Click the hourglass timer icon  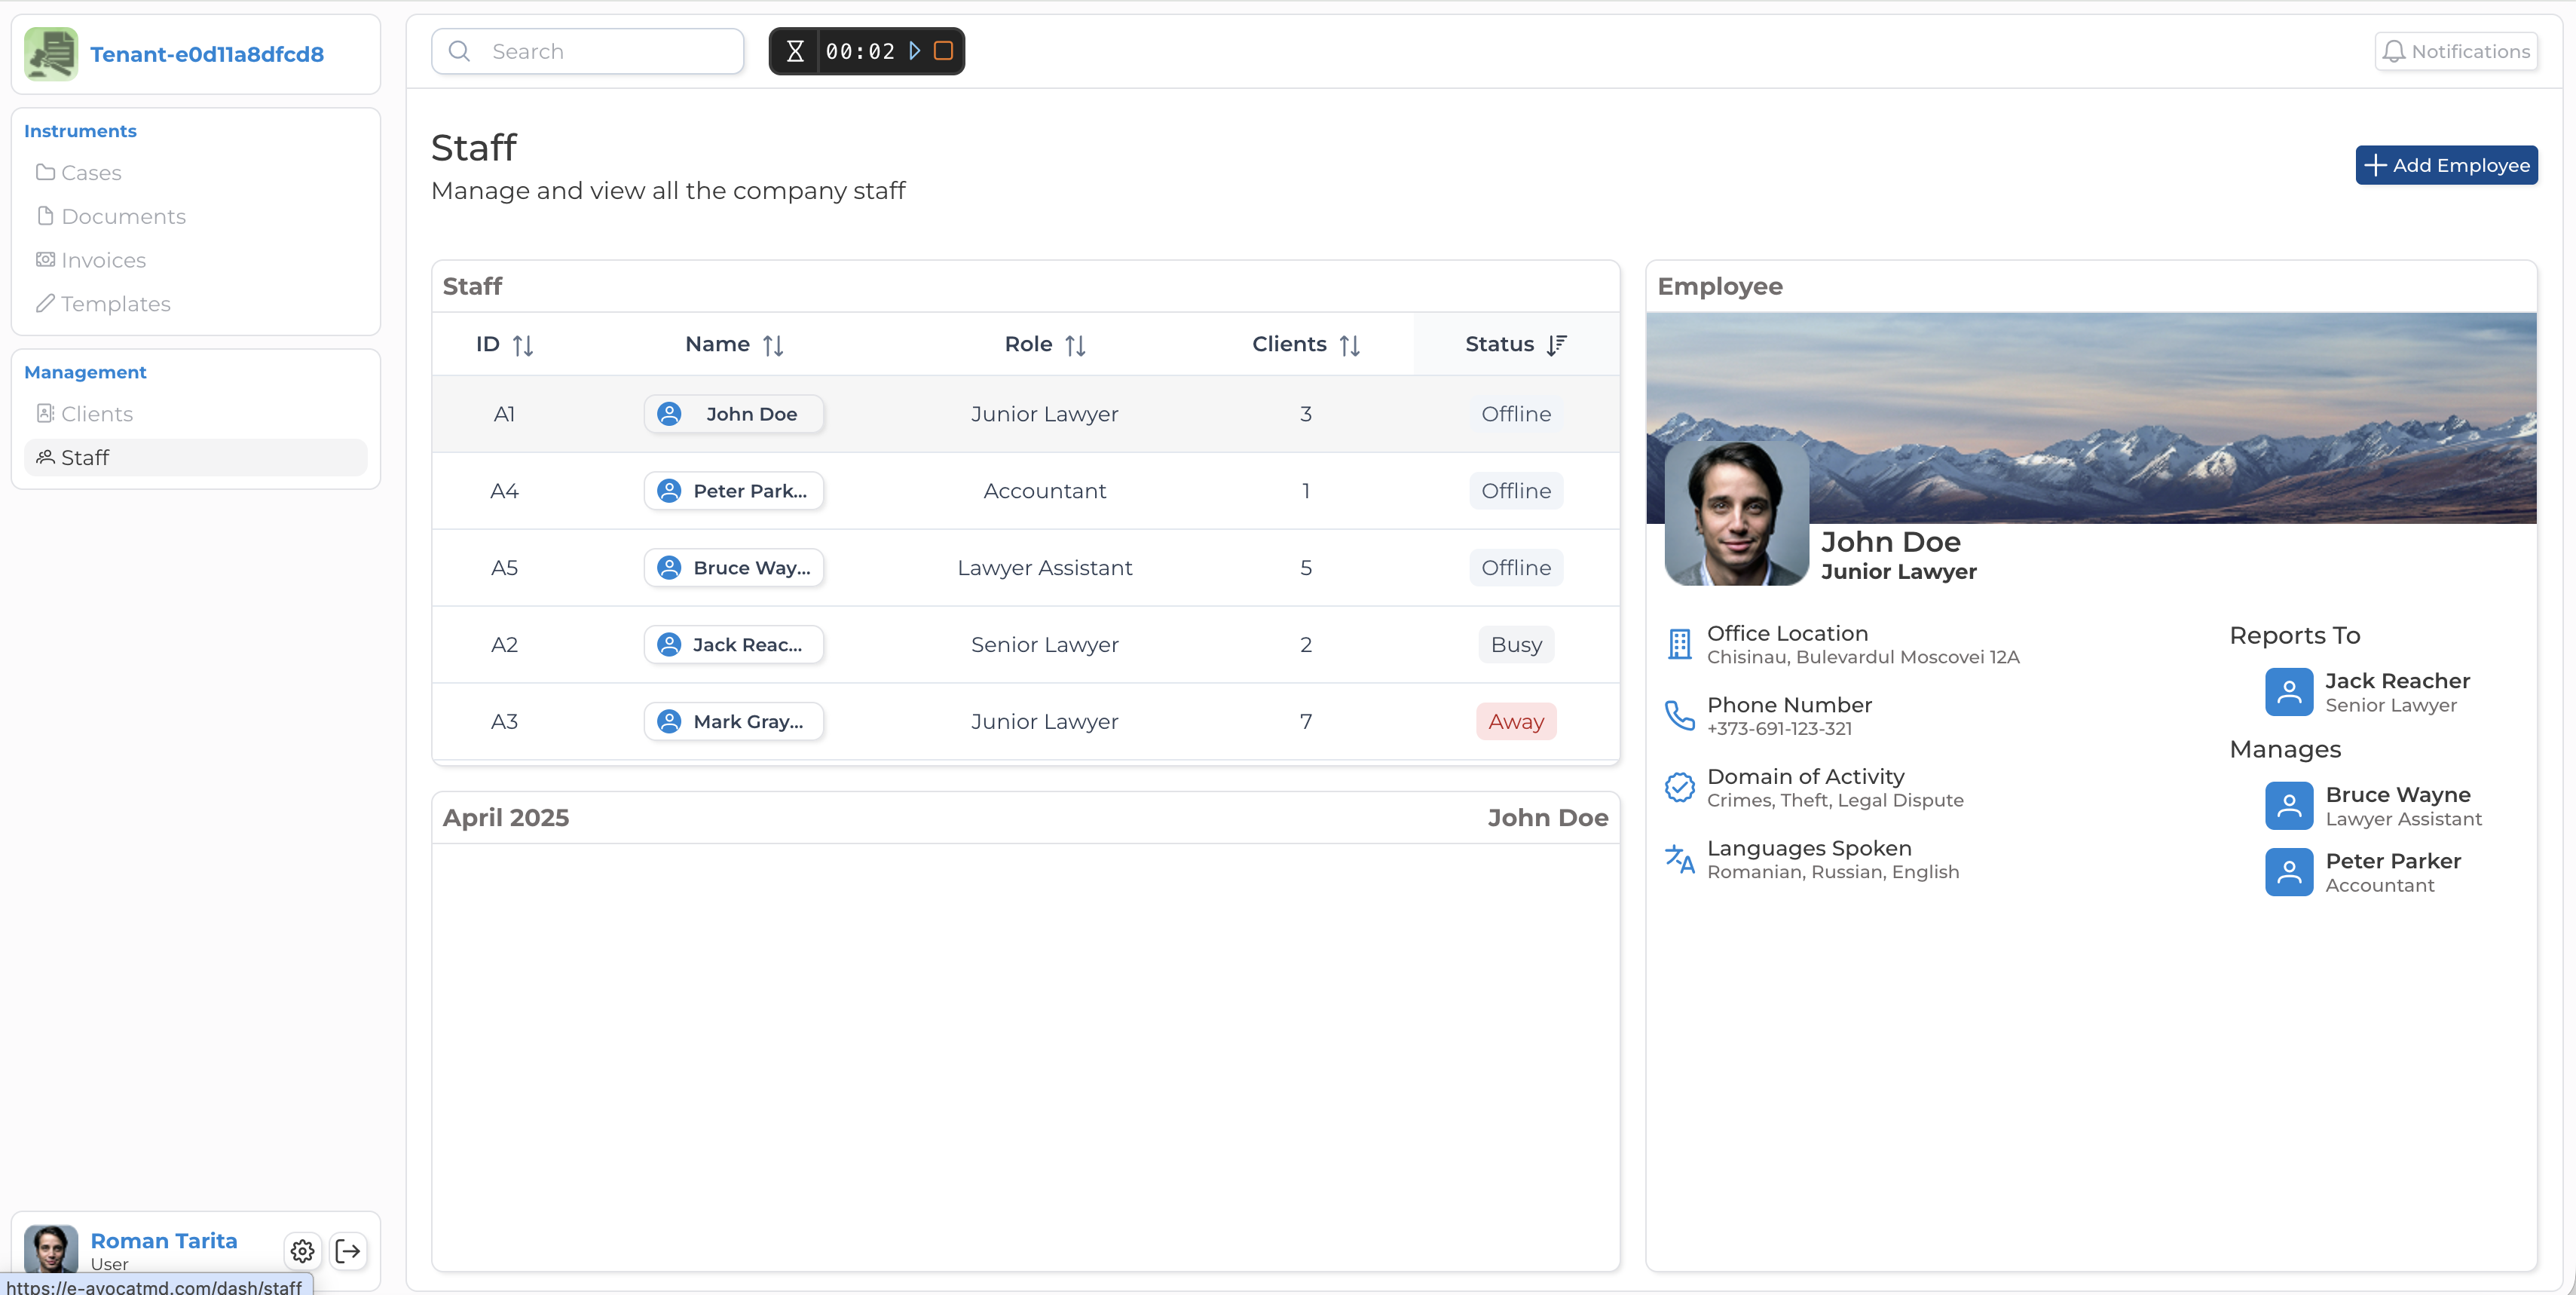tap(795, 51)
